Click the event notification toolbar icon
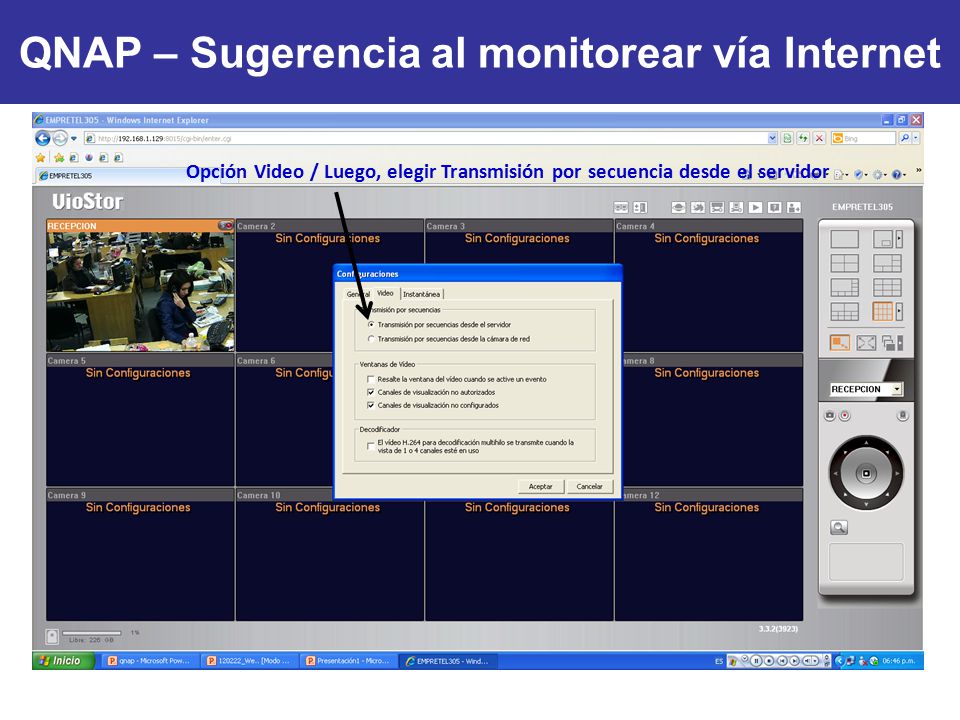 point(774,208)
